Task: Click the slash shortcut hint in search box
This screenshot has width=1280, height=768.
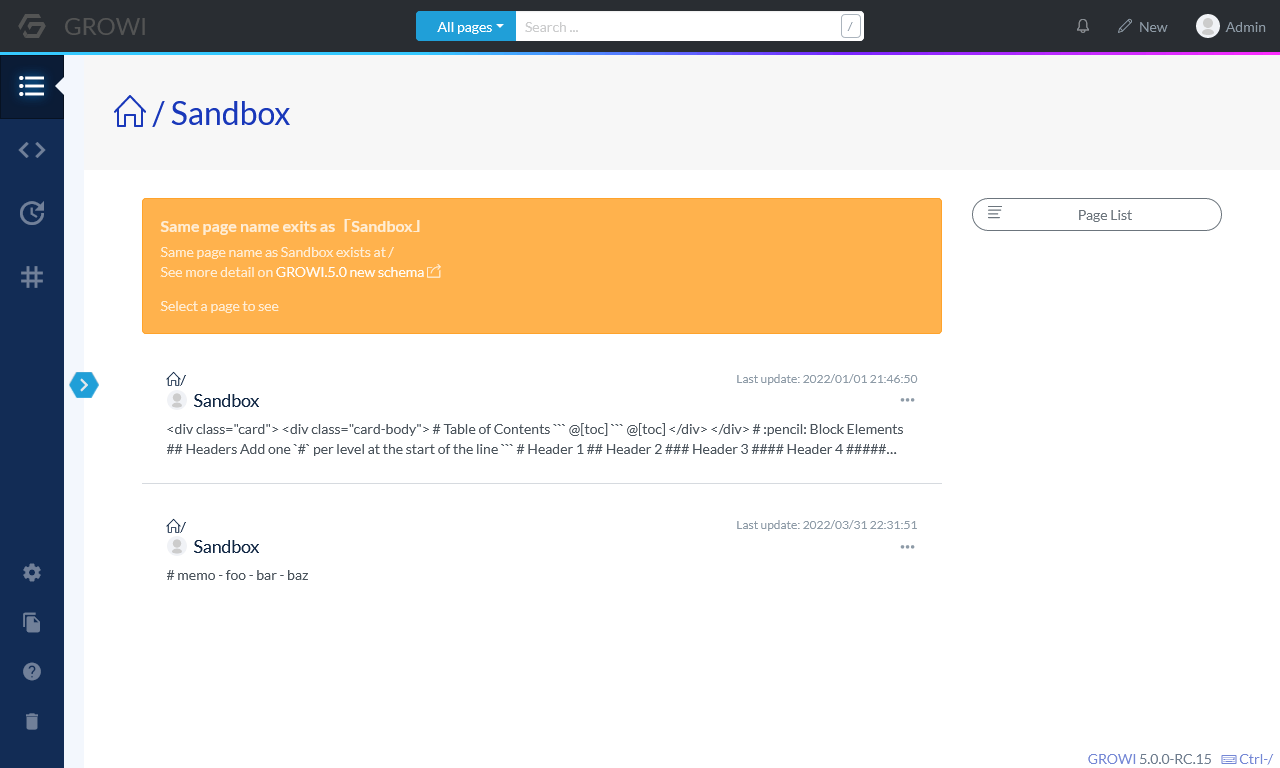Action: (x=851, y=27)
